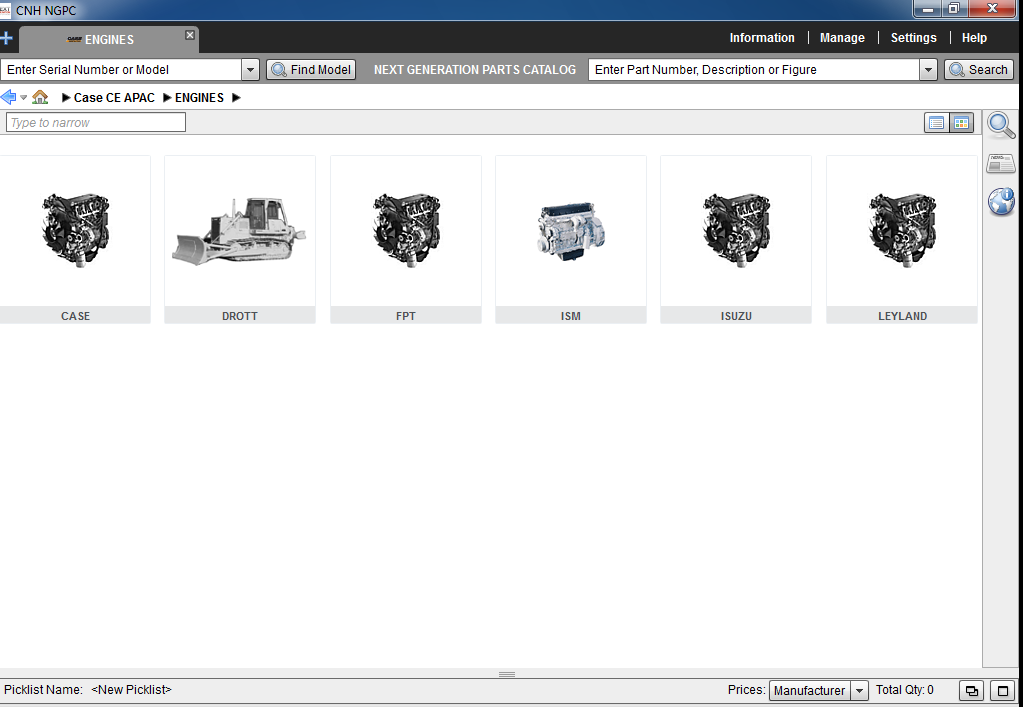Open the serial number search dropdown arrow

coord(251,69)
